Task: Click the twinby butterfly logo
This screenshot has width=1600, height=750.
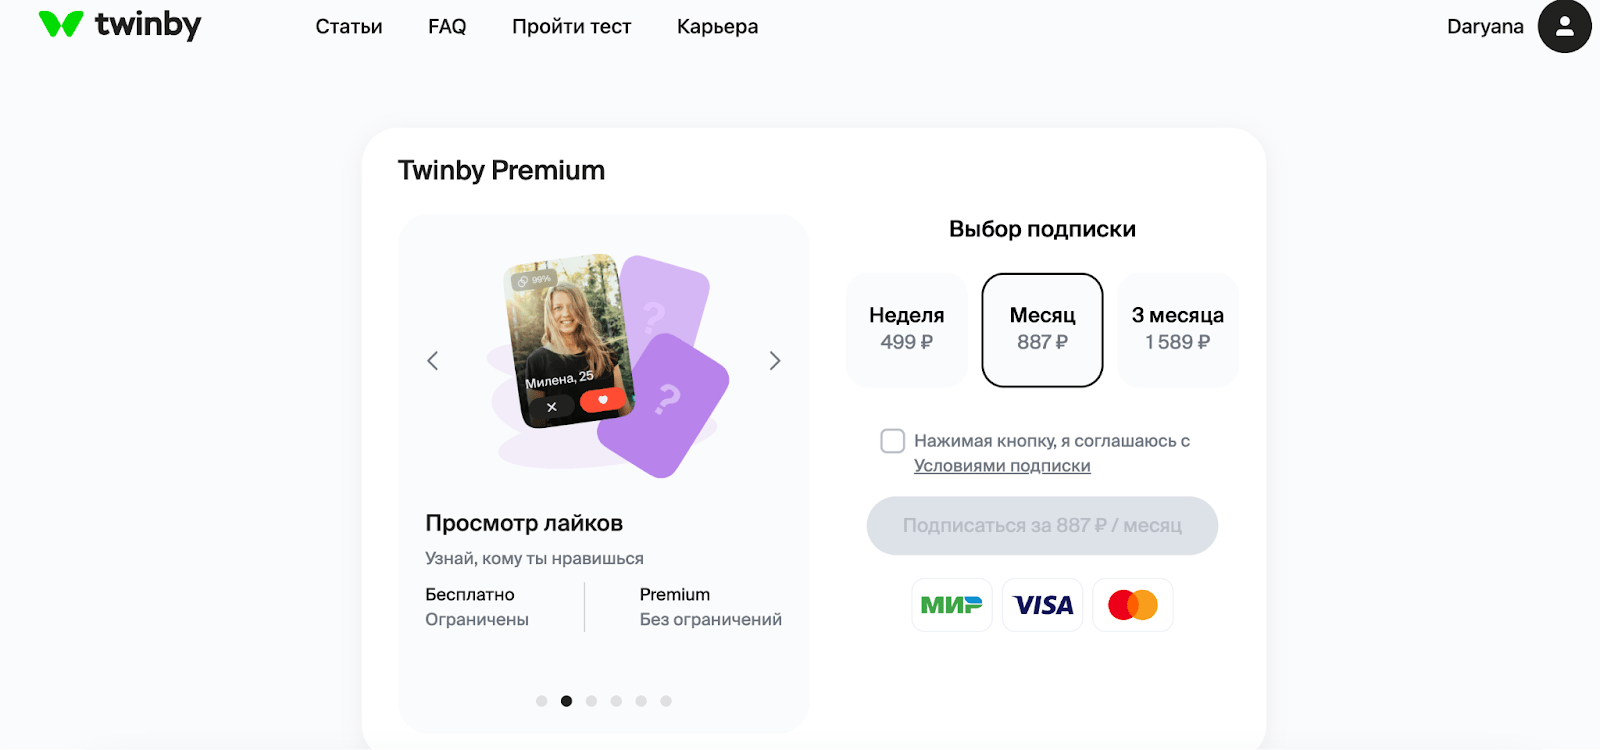Action: pyautogui.click(x=60, y=24)
